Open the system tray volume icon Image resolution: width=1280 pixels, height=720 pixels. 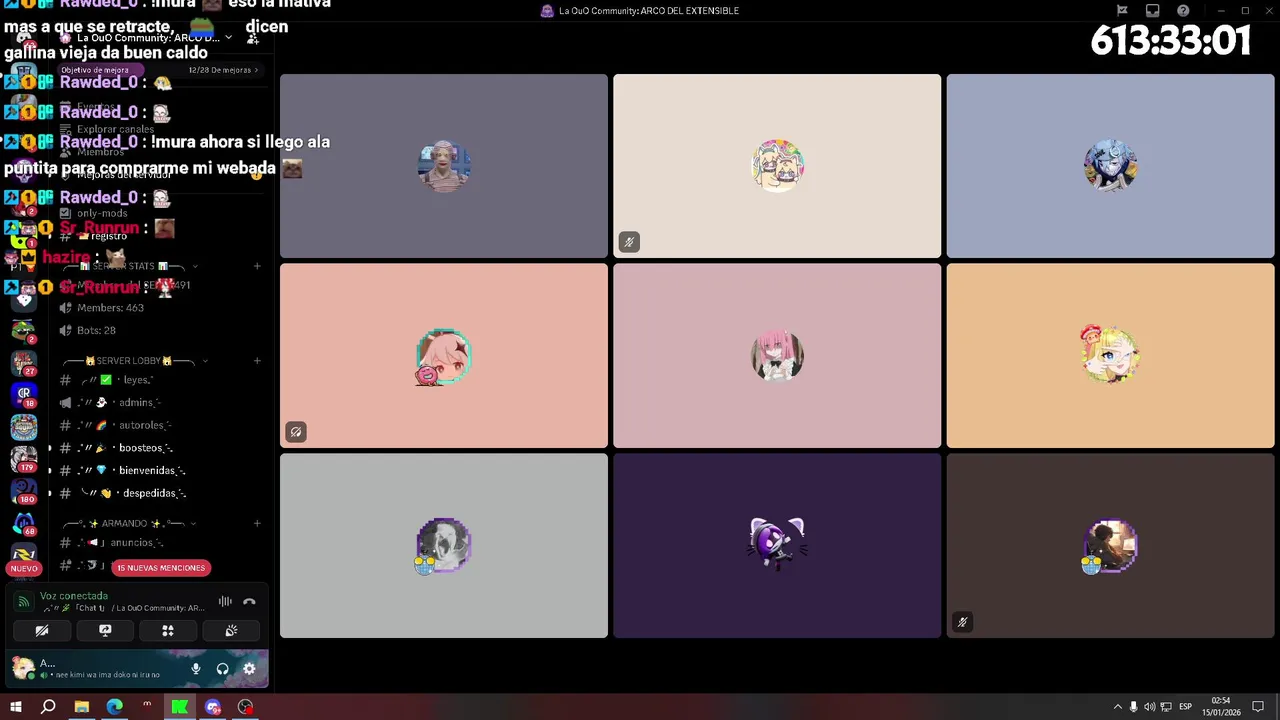(1150, 707)
